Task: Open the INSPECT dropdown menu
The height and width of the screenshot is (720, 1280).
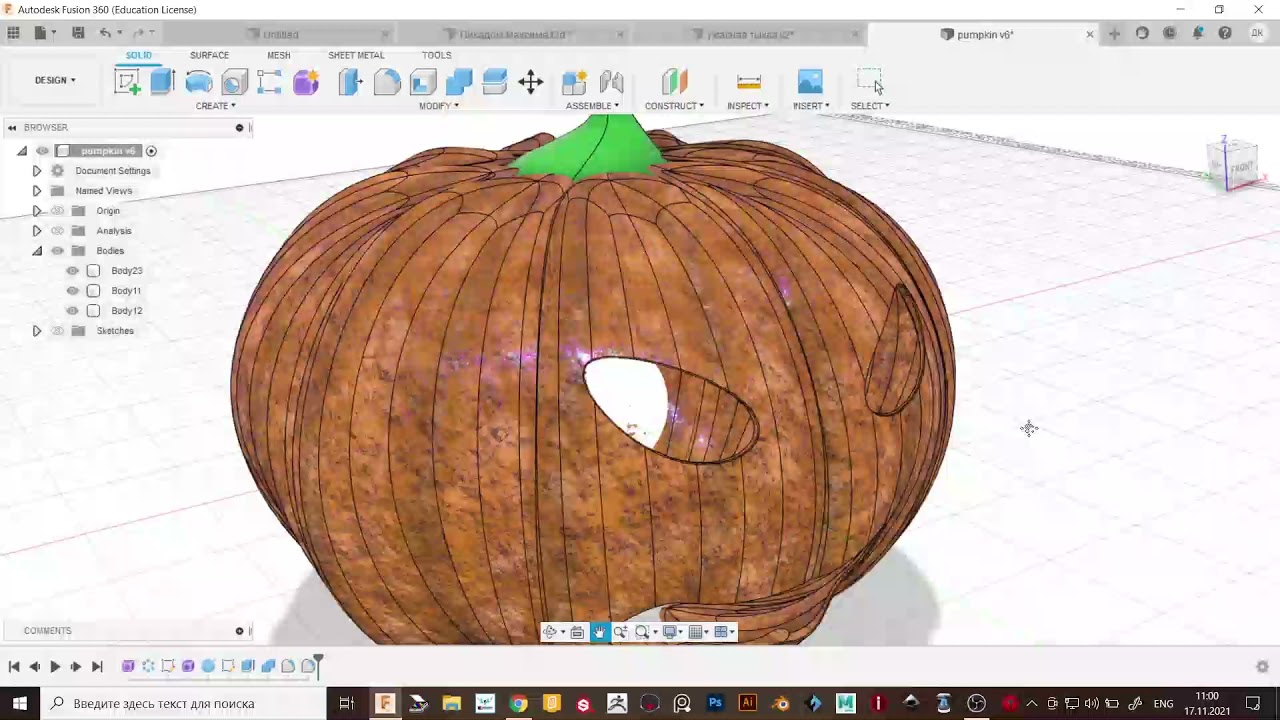Action: tap(748, 106)
